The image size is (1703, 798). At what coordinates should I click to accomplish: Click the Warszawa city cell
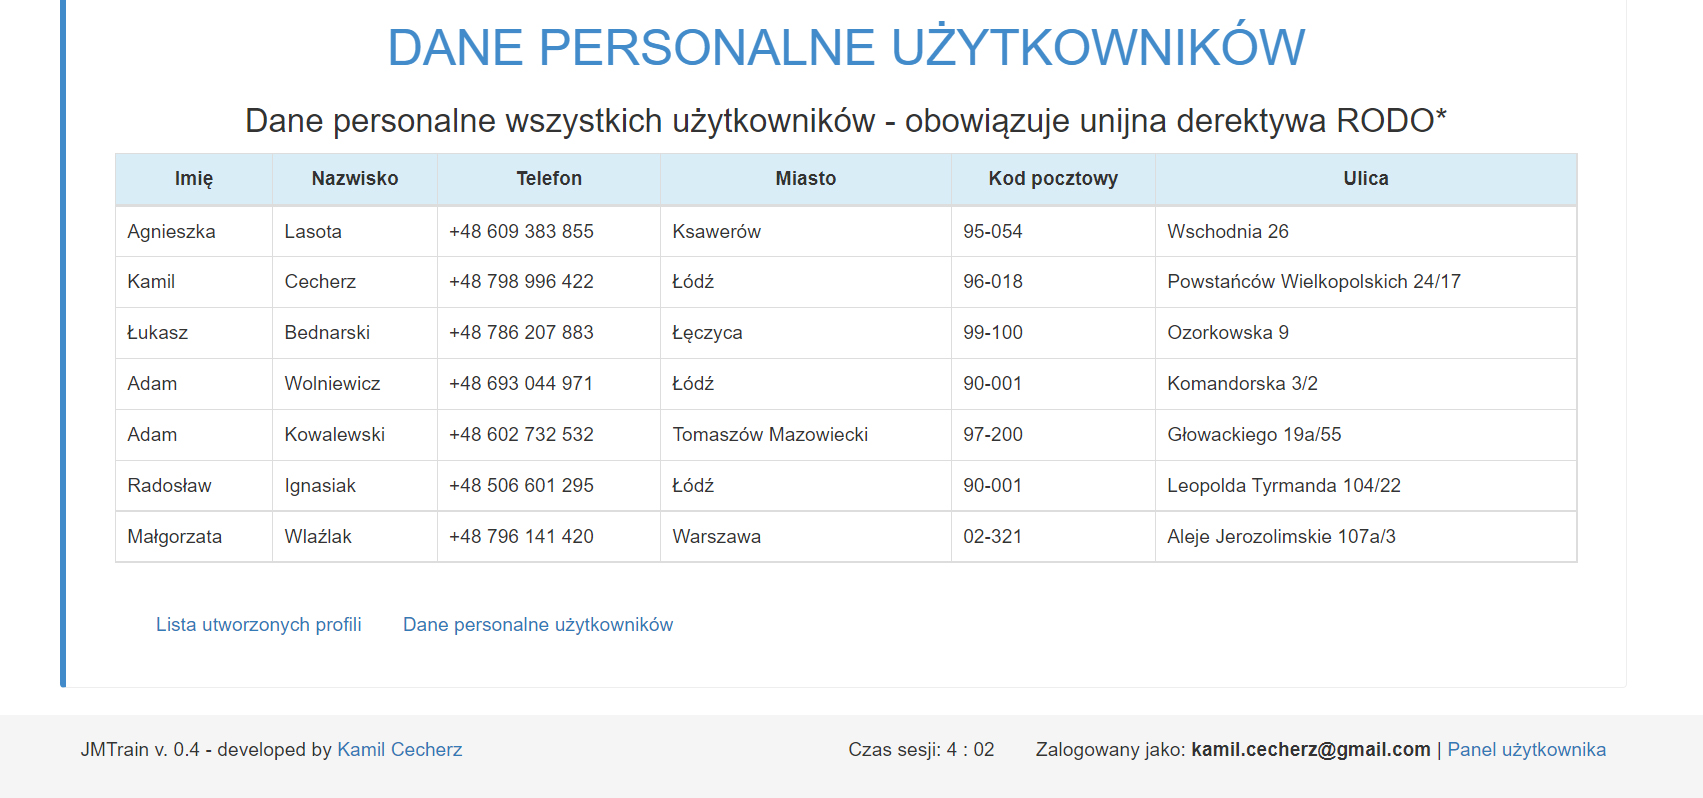pyautogui.click(x=806, y=537)
